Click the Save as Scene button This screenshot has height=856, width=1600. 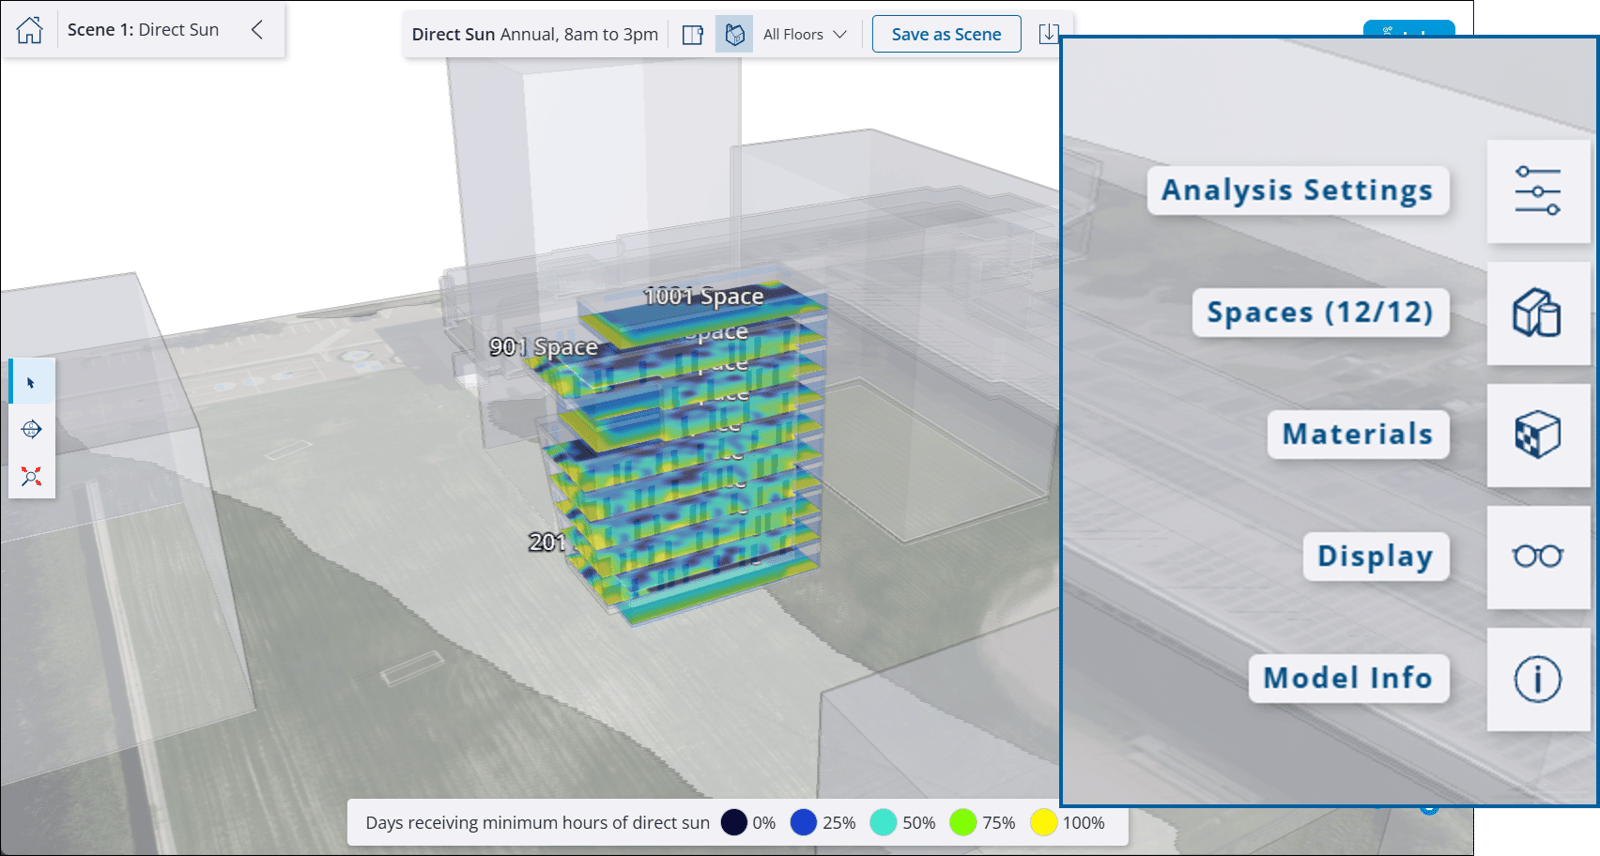point(946,34)
